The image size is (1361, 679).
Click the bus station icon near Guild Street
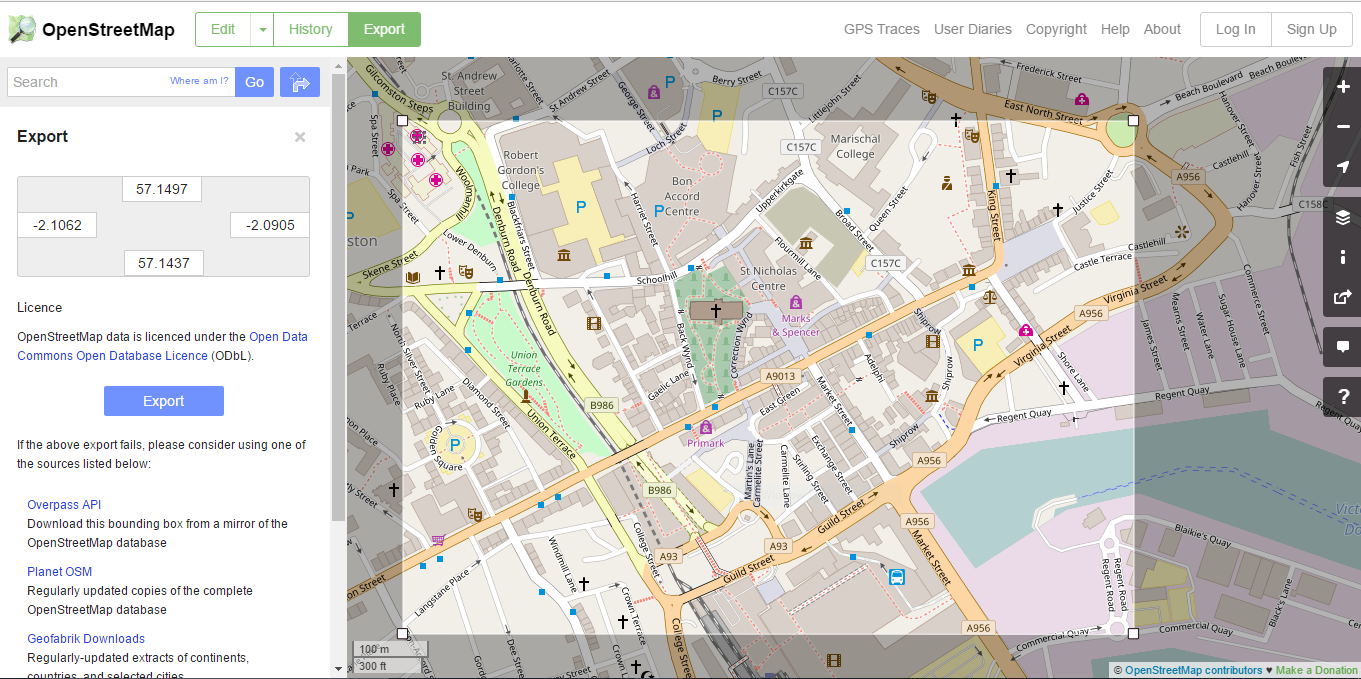coord(897,577)
